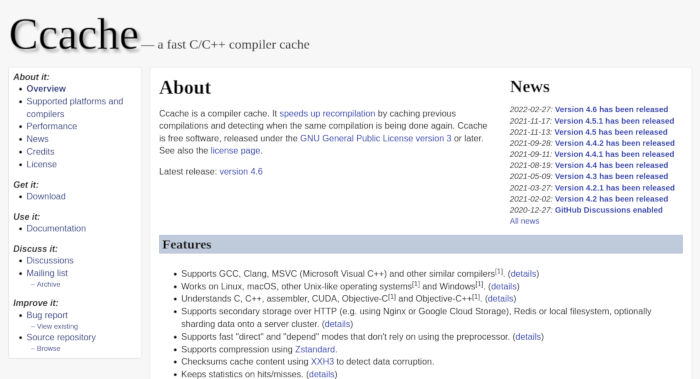Open Version 4.2.1 has been released news
The image size is (700, 379).
pos(615,188)
